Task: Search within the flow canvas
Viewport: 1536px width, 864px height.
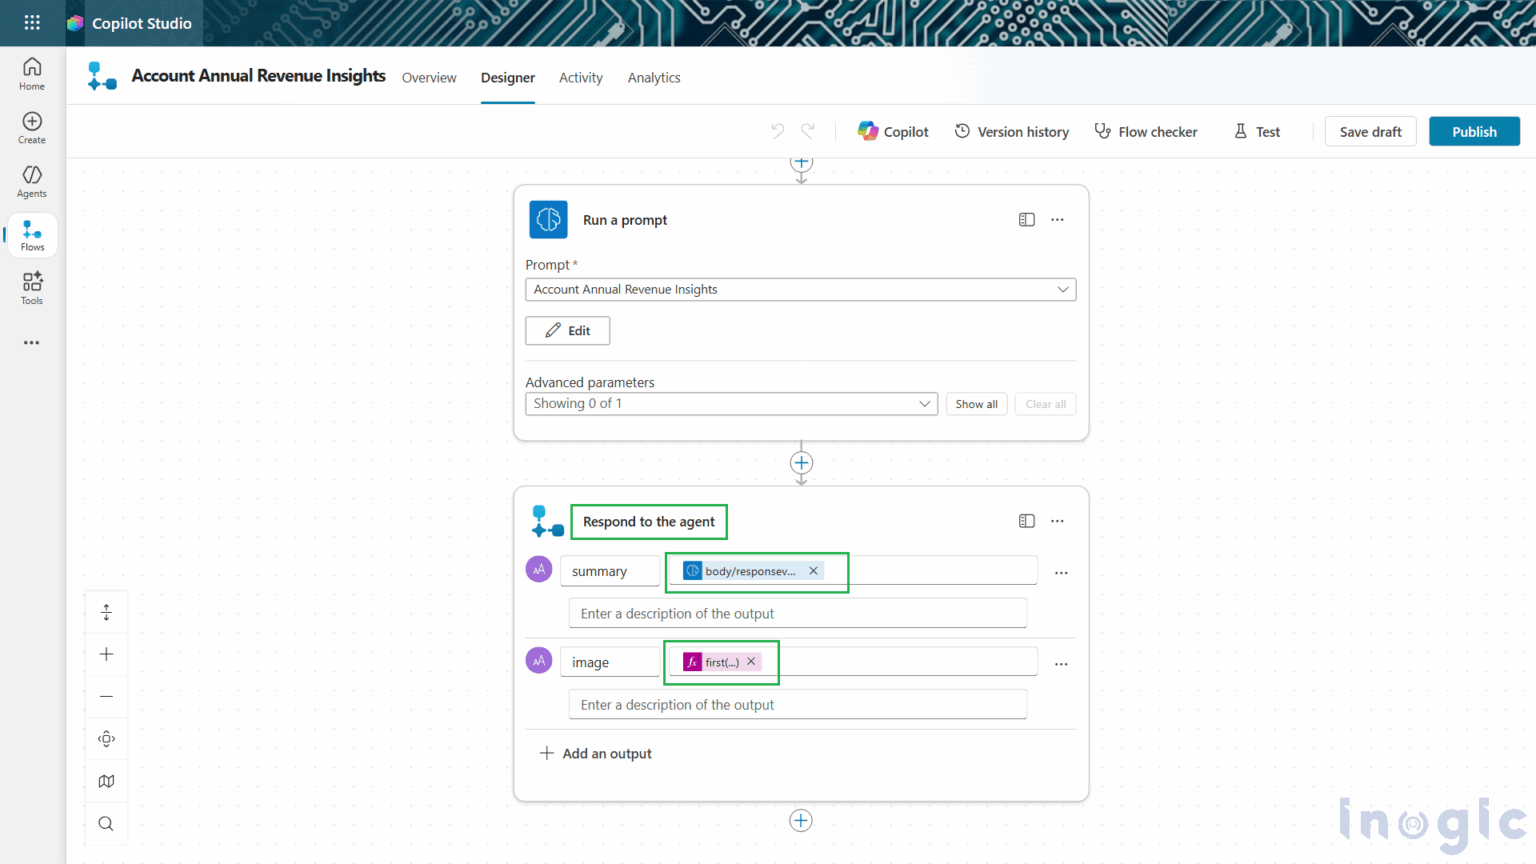Action: click(106, 822)
